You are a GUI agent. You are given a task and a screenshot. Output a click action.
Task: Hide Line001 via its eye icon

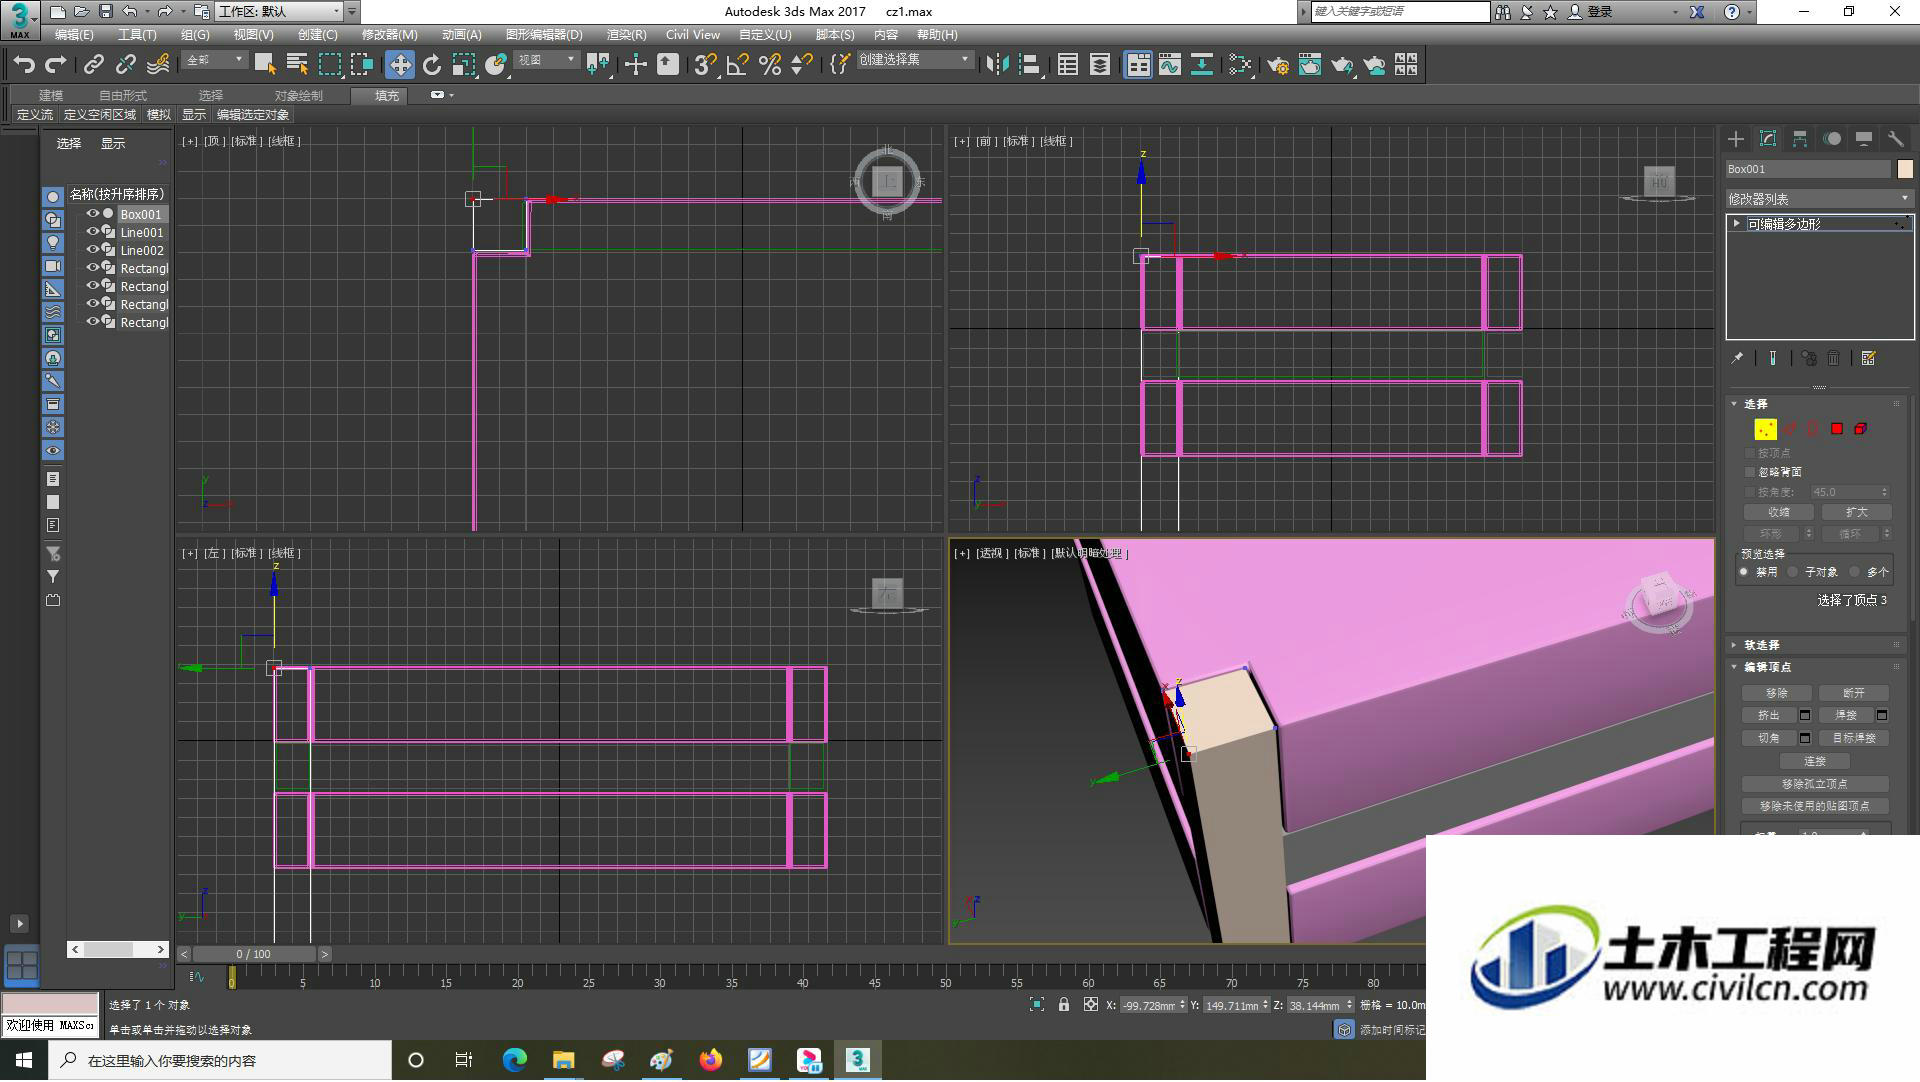[92, 232]
